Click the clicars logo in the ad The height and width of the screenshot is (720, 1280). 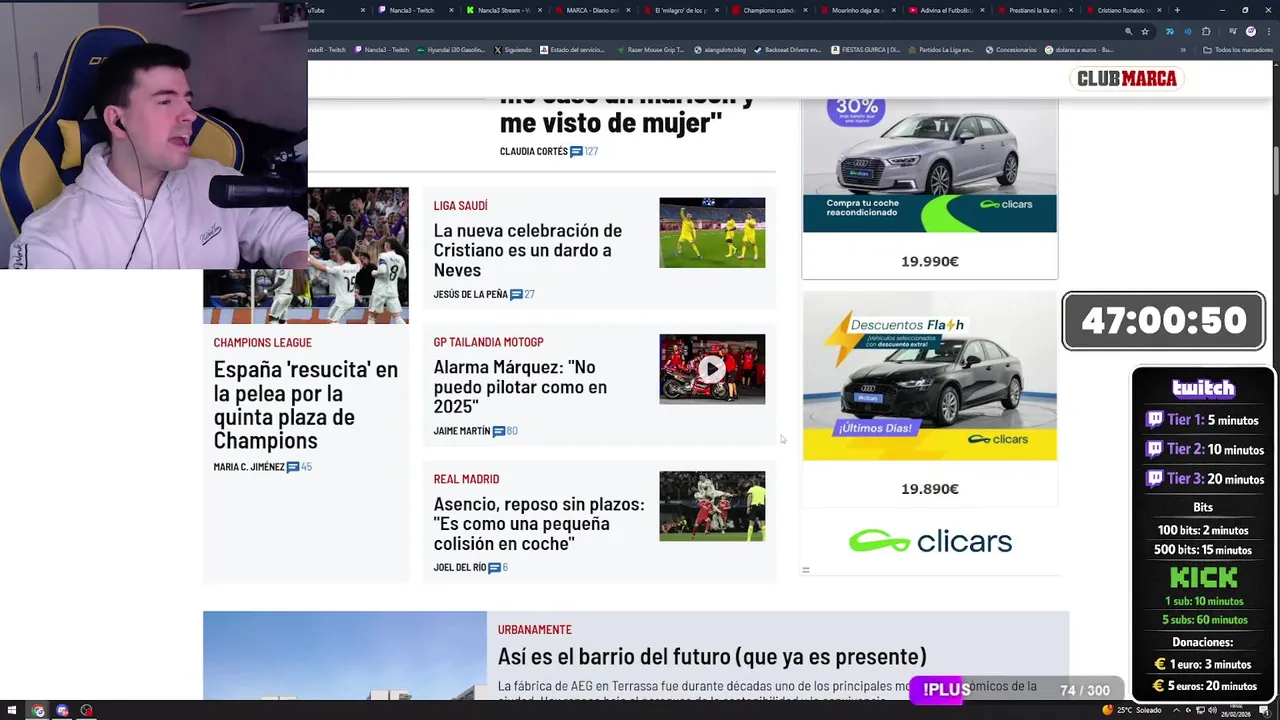(930, 541)
